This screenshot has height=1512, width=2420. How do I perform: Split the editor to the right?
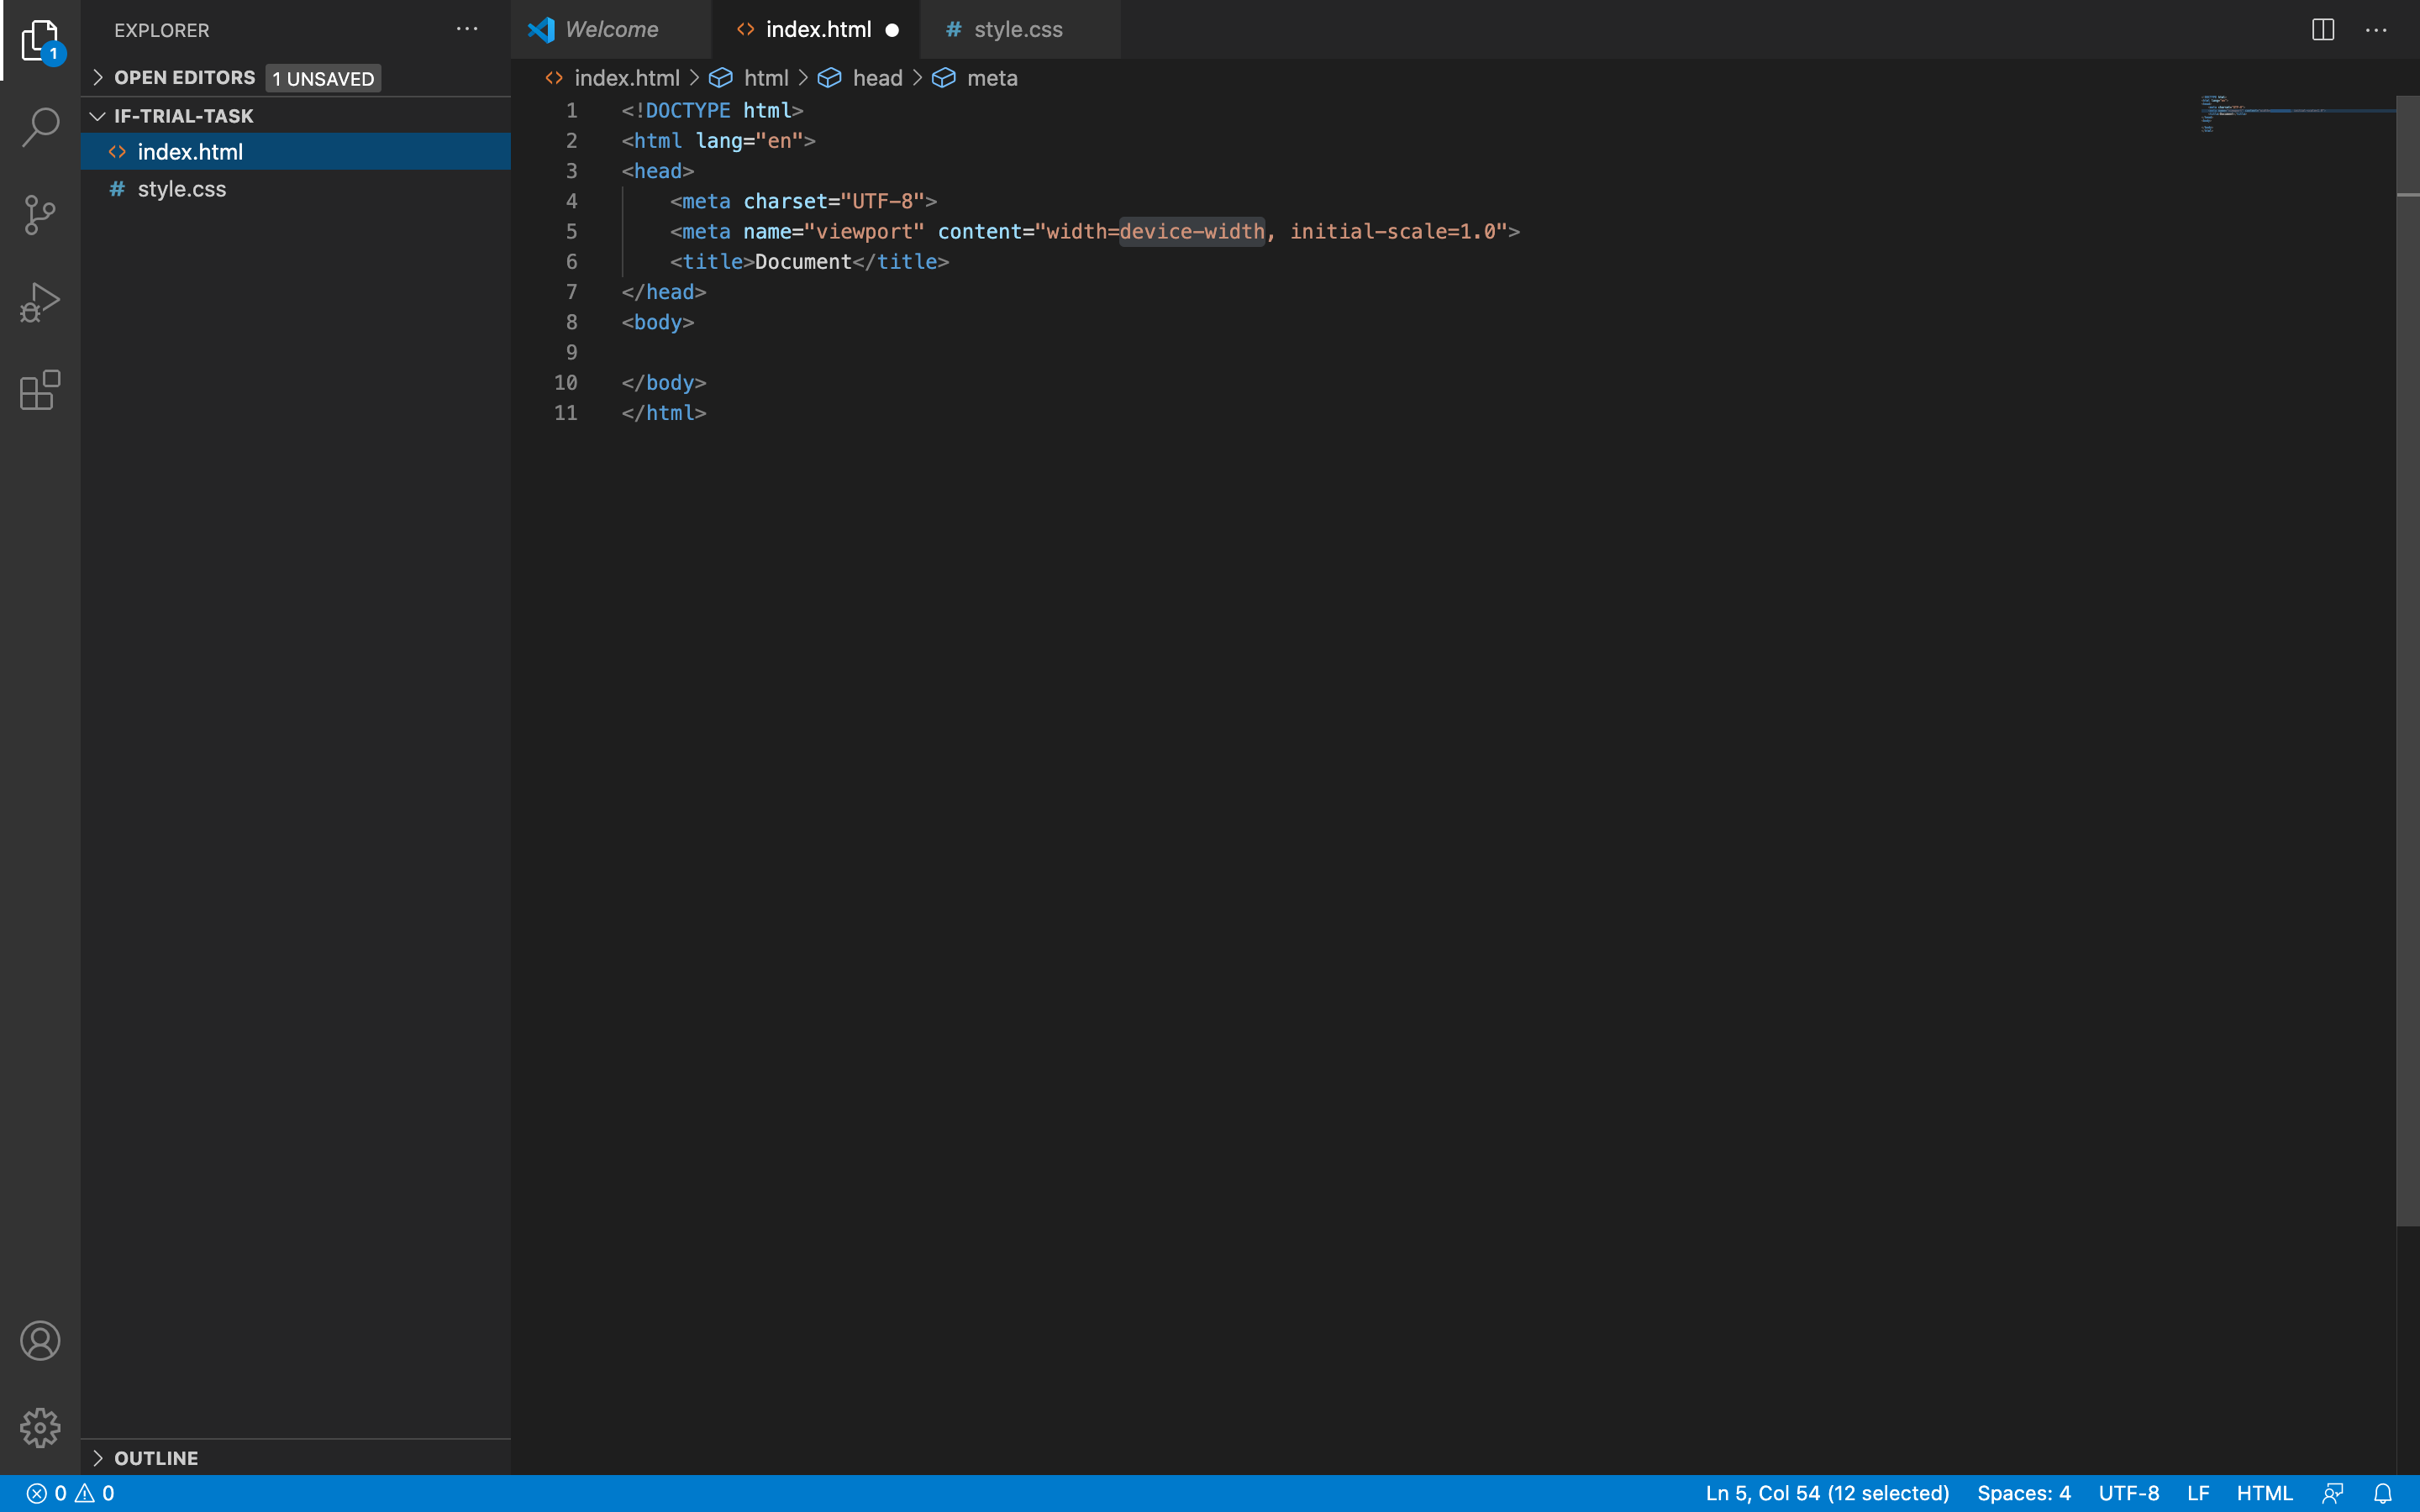(x=2321, y=29)
